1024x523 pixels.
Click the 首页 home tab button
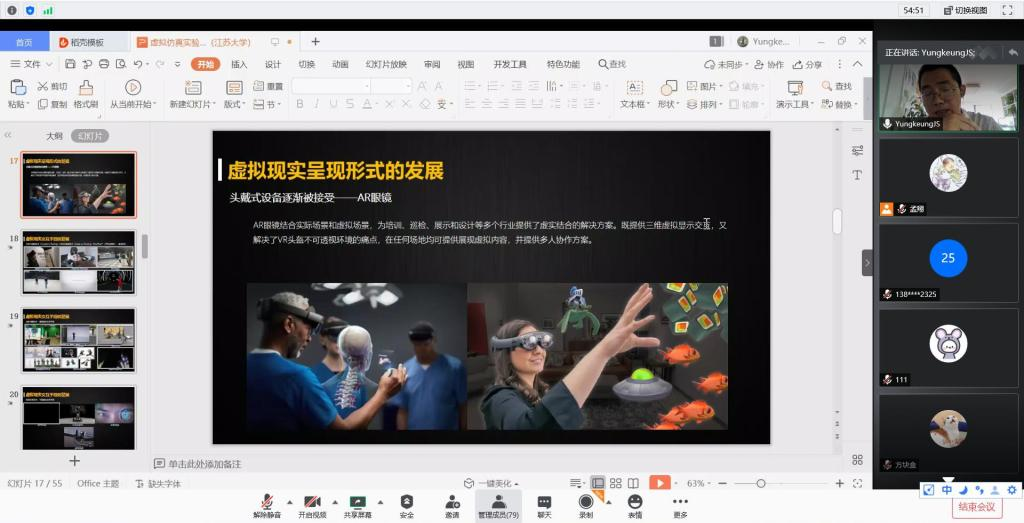(x=24, y=42)
